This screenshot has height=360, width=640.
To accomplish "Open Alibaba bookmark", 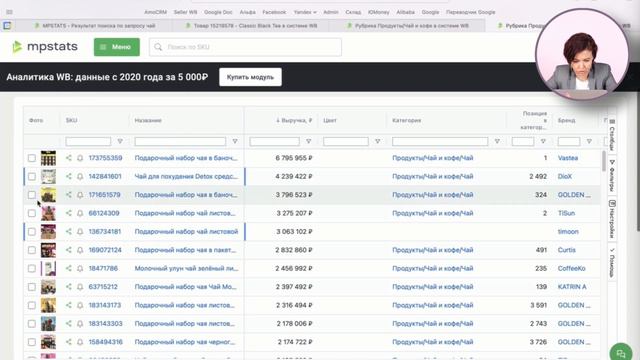I will coord(405,12).
